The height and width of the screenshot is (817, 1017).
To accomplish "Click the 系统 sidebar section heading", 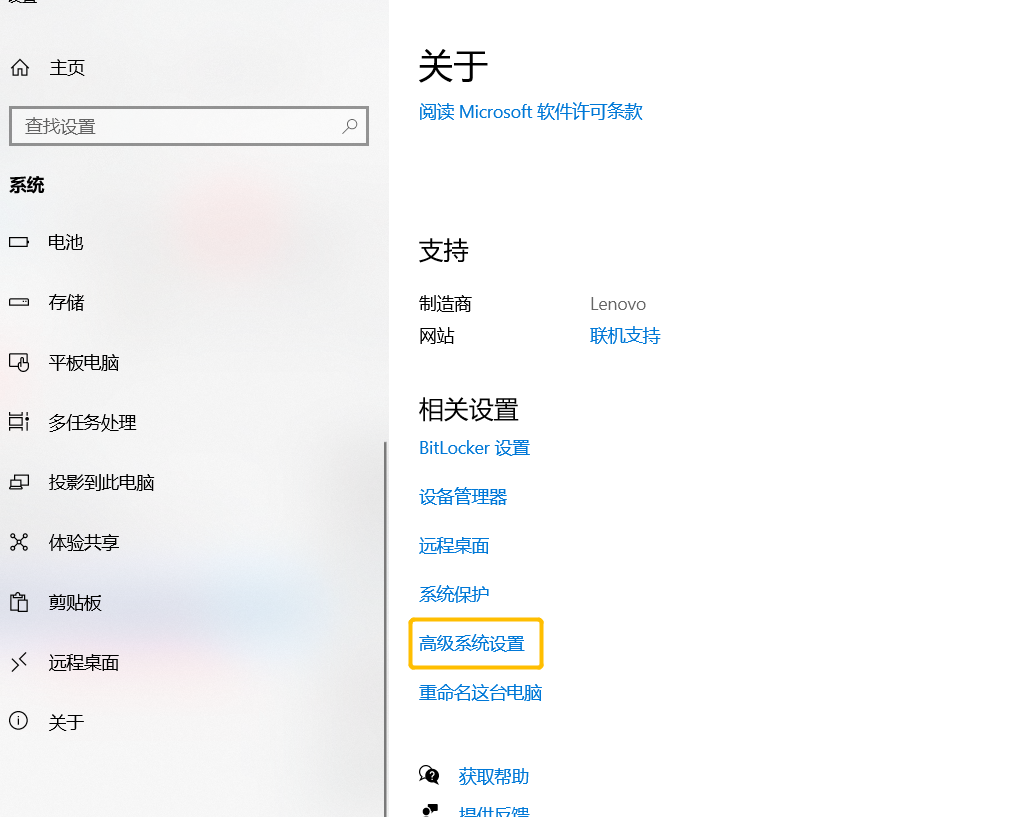I will pos(27,185).
